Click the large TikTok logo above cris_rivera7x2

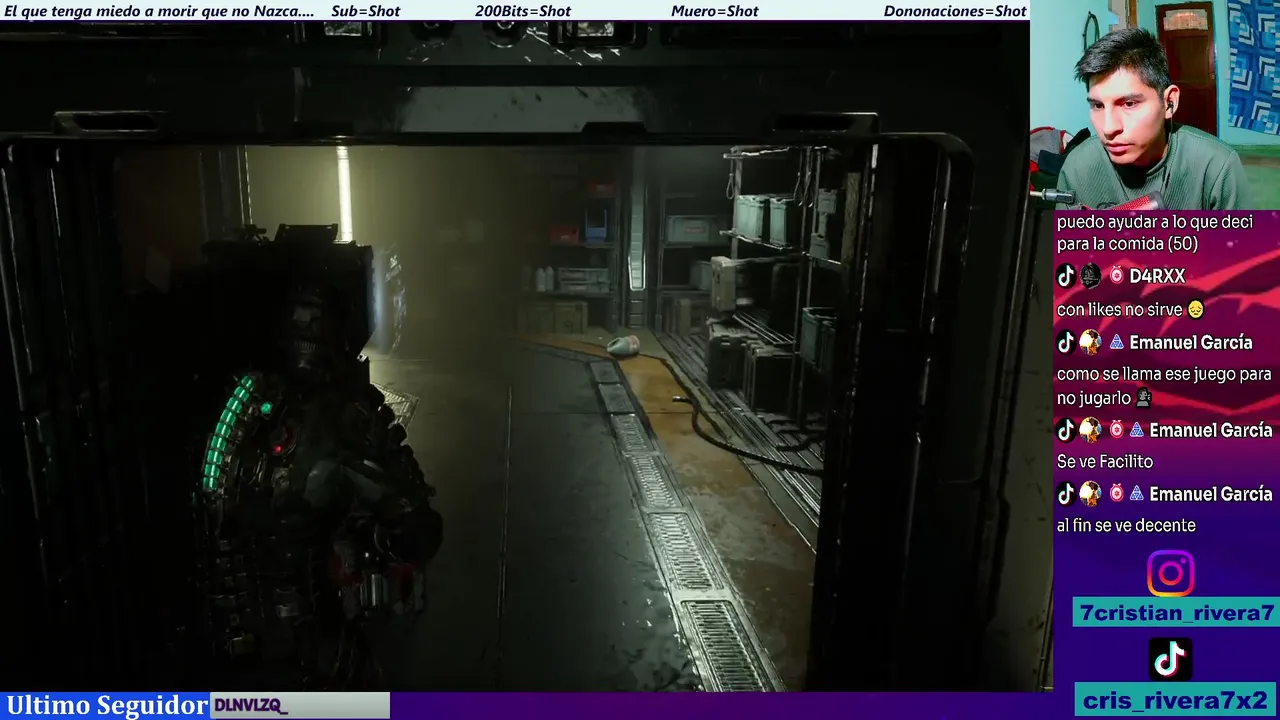click(1170, 660)
